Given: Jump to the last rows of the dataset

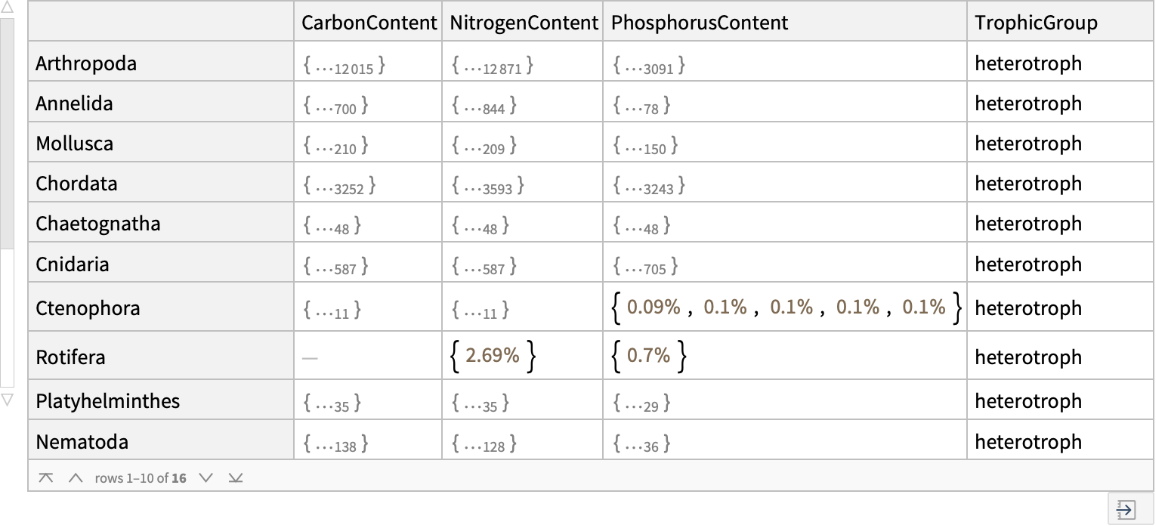Looking at the screenshot, I should (234, 477).
